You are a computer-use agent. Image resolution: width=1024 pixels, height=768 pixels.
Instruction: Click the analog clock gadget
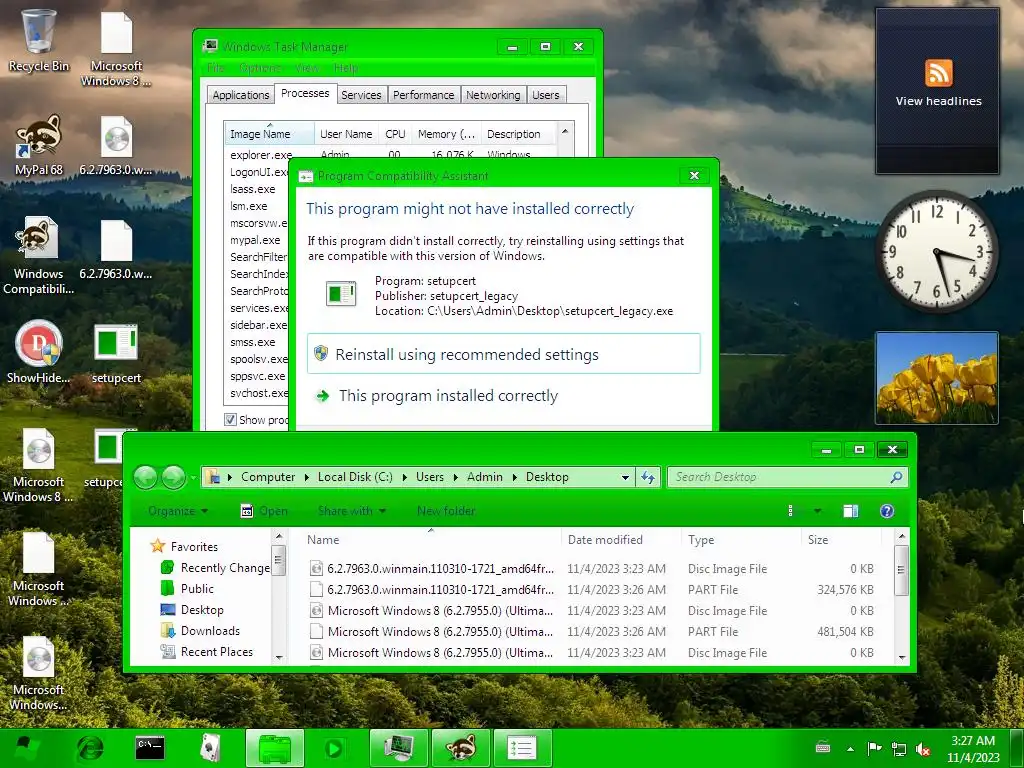pyautogui.click(x=936, y=251)
